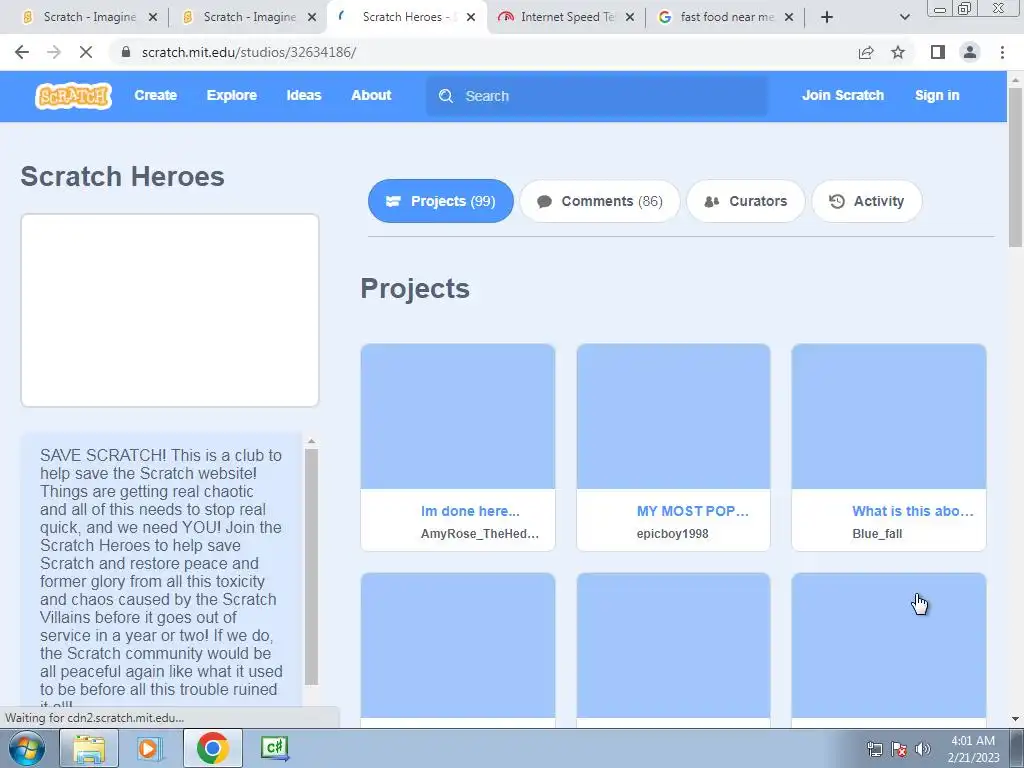Open Blue_fall author profile
Image resolution: width=1024 pixels, height=768 pixels.
click(x=877, y=534)
